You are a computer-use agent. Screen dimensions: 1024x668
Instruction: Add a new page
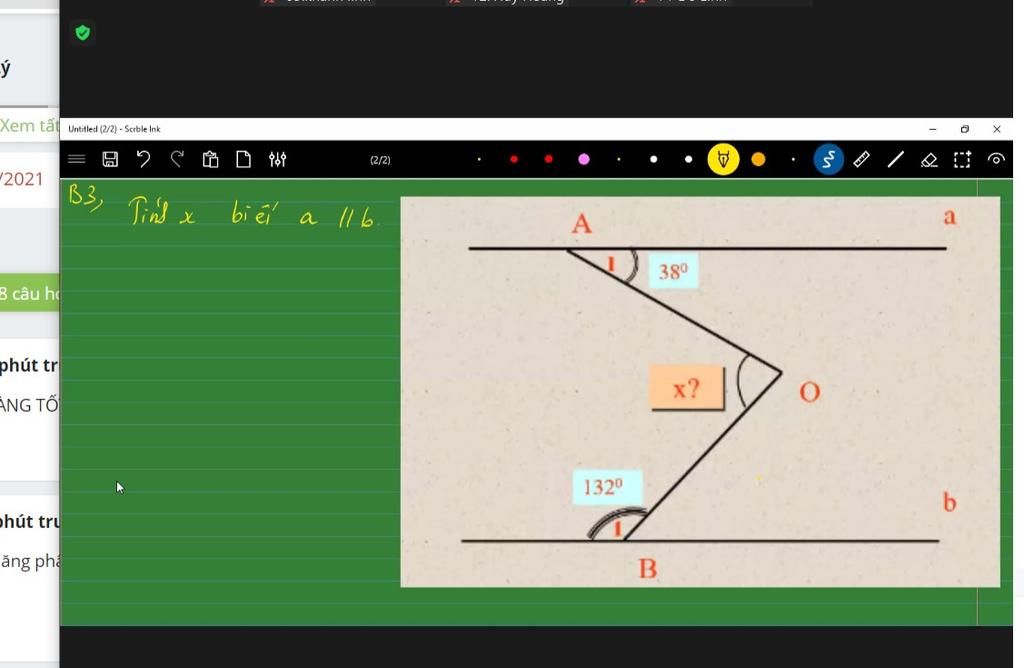click(244, 159)
